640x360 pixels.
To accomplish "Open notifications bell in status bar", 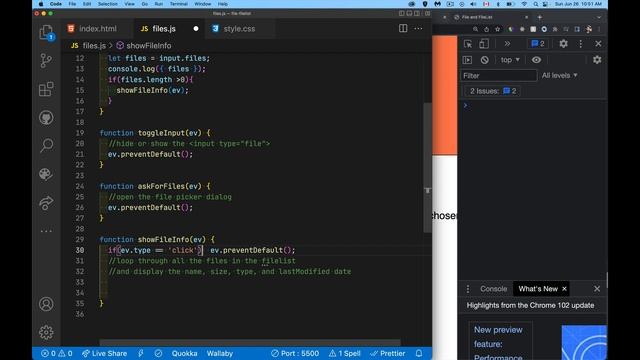I will click(x=419, y=353).
